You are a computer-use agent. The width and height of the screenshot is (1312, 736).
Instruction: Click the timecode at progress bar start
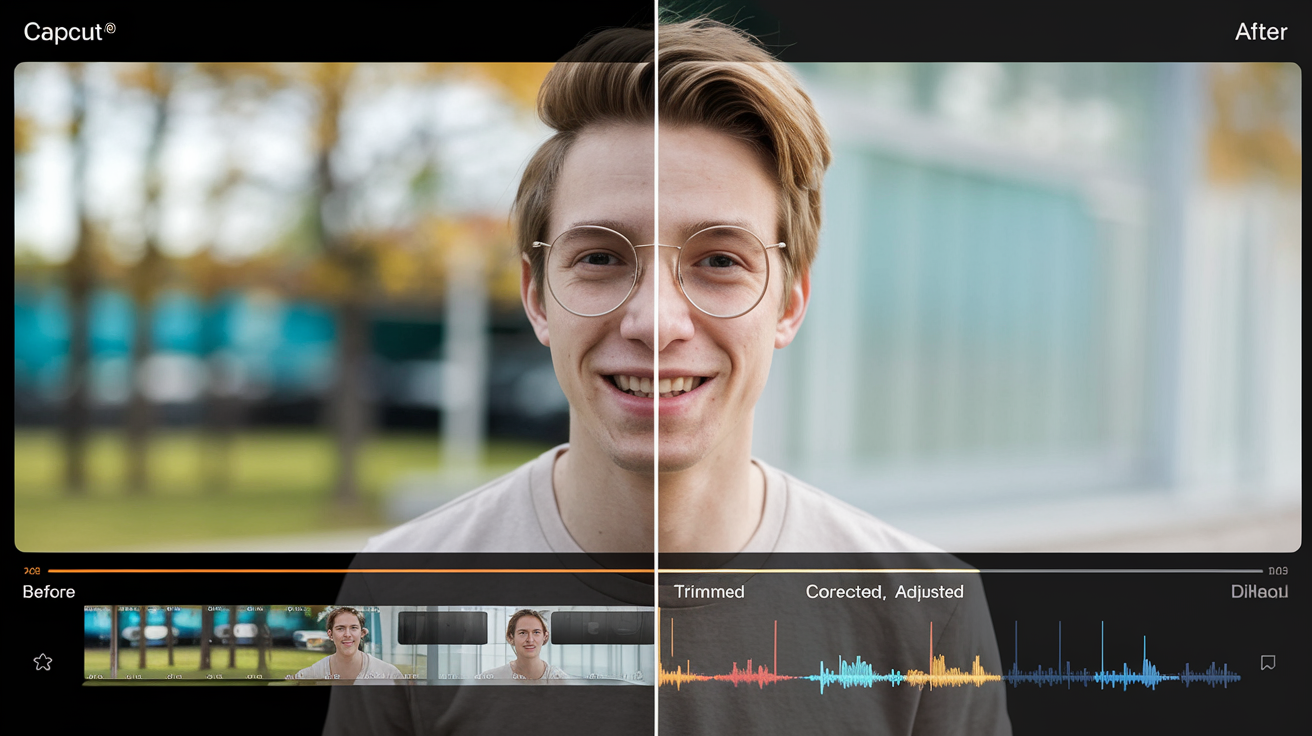(x=32, y=571)
